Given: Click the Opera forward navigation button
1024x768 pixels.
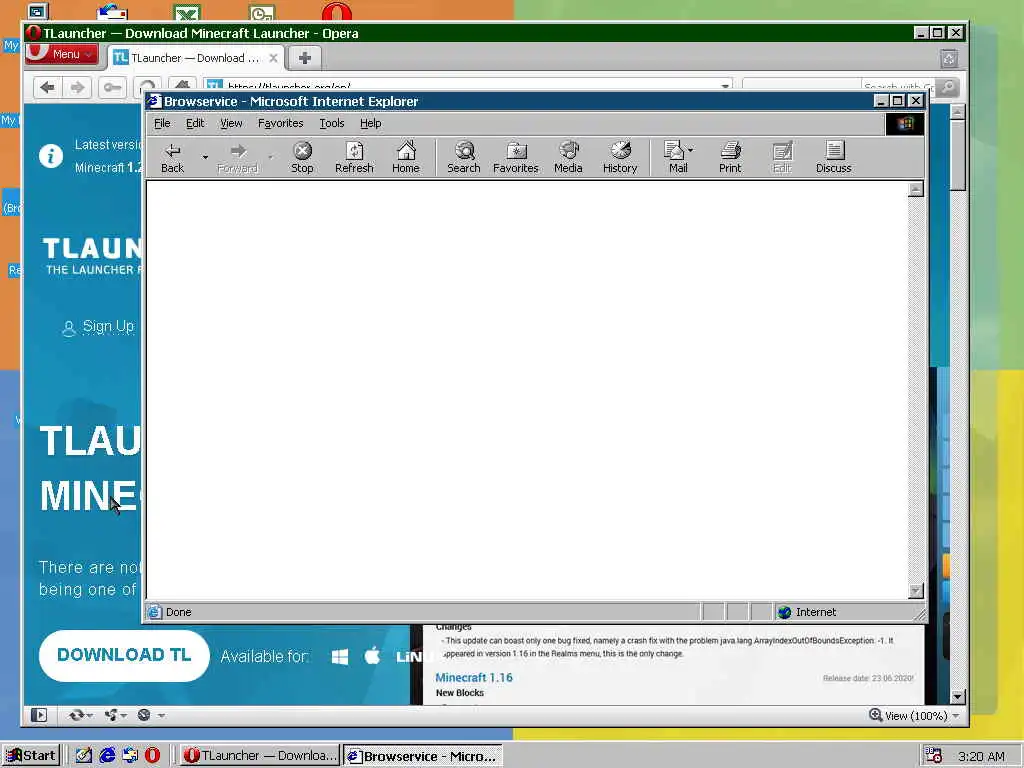Looking at the screenshot, I should (x=77, y=87).
